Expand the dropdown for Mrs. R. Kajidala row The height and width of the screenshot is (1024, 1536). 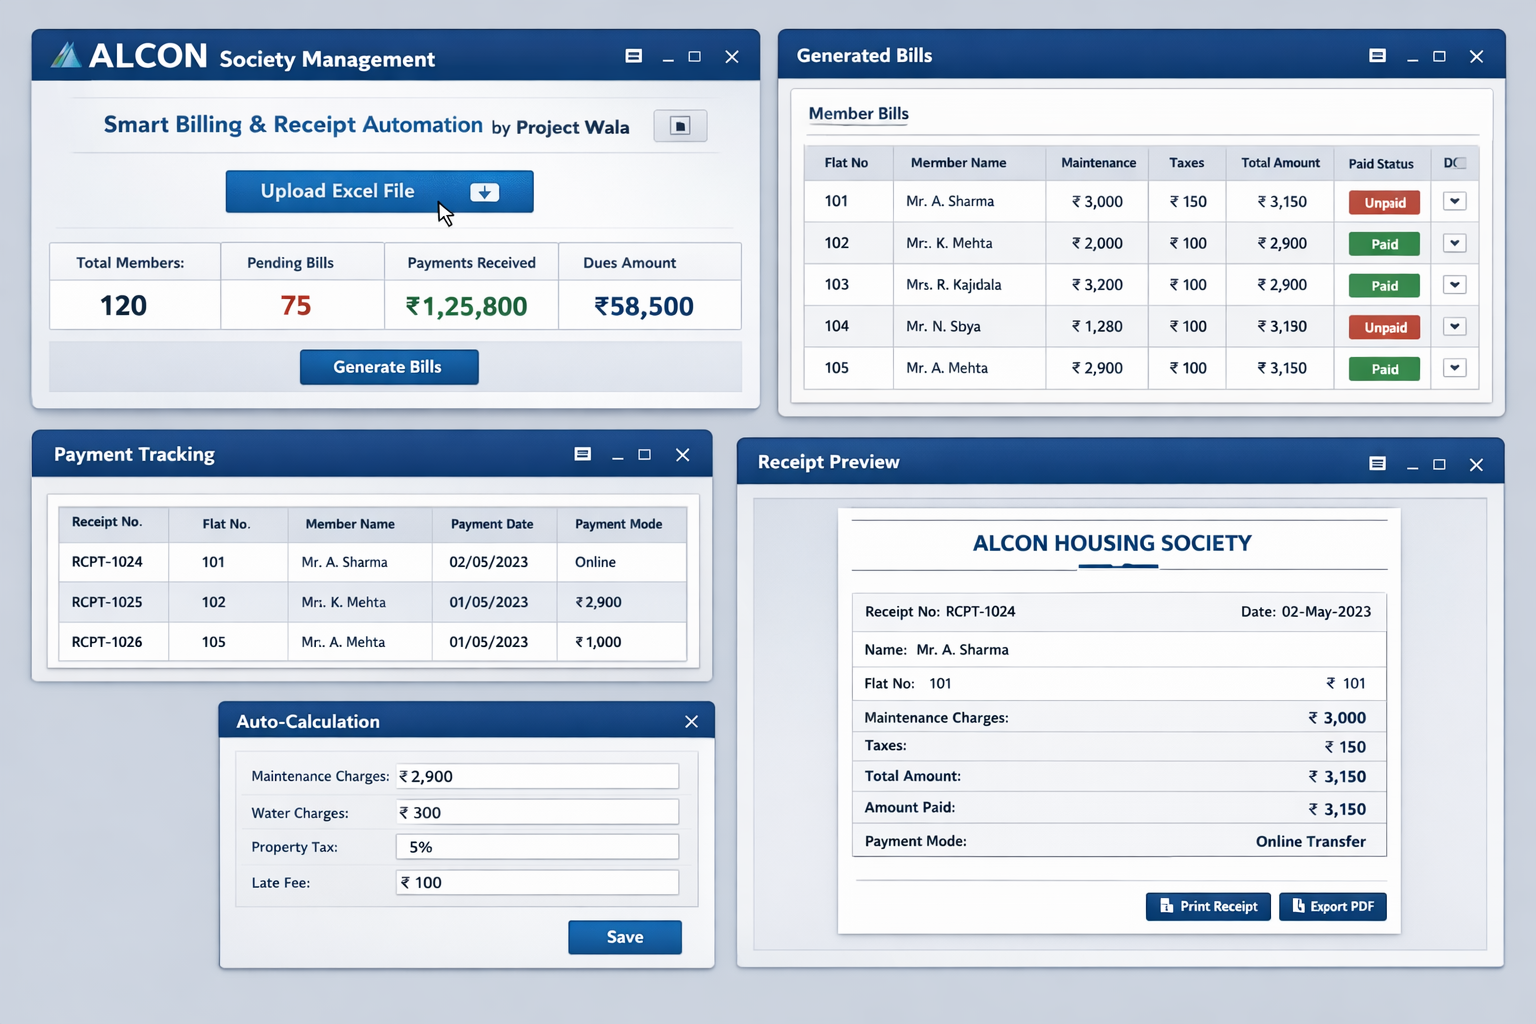pos(1454,285)
